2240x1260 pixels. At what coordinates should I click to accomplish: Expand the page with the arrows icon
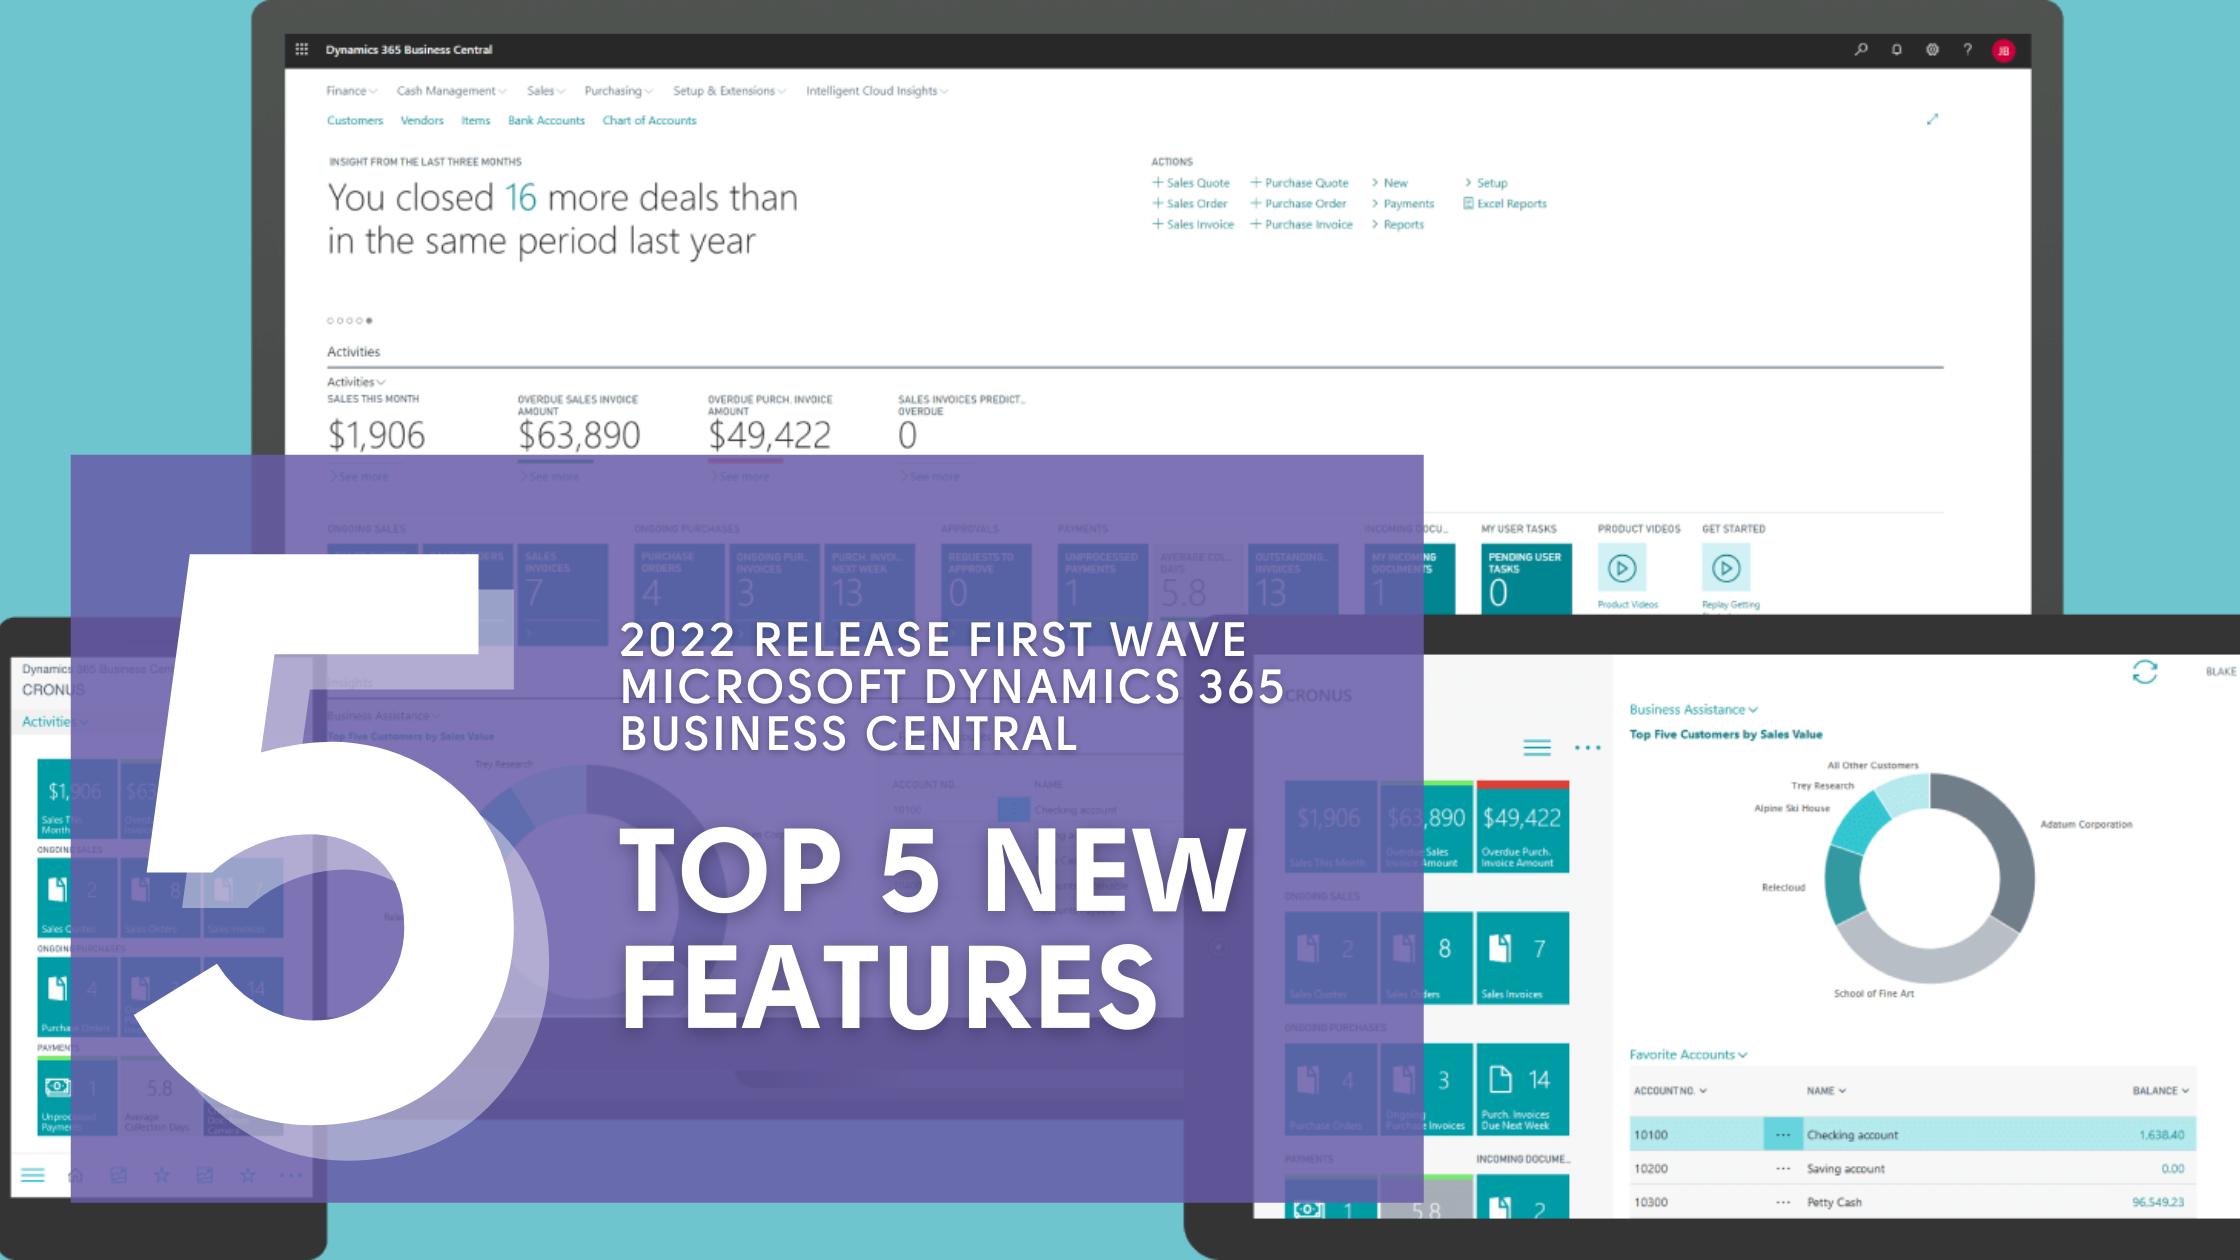[1932, 119]
